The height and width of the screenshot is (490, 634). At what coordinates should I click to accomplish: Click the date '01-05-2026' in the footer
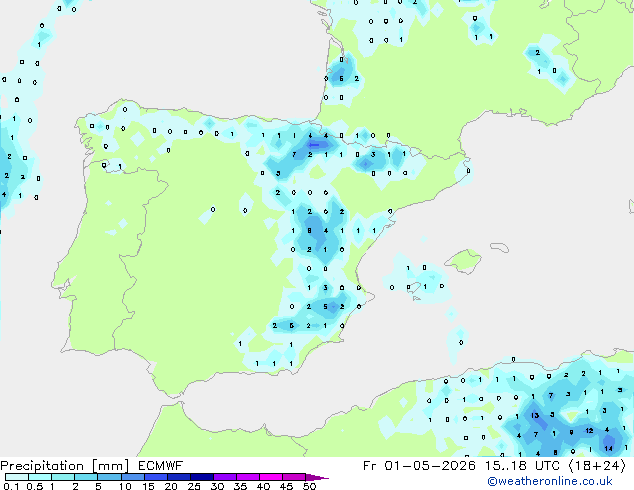coord(430,466)
